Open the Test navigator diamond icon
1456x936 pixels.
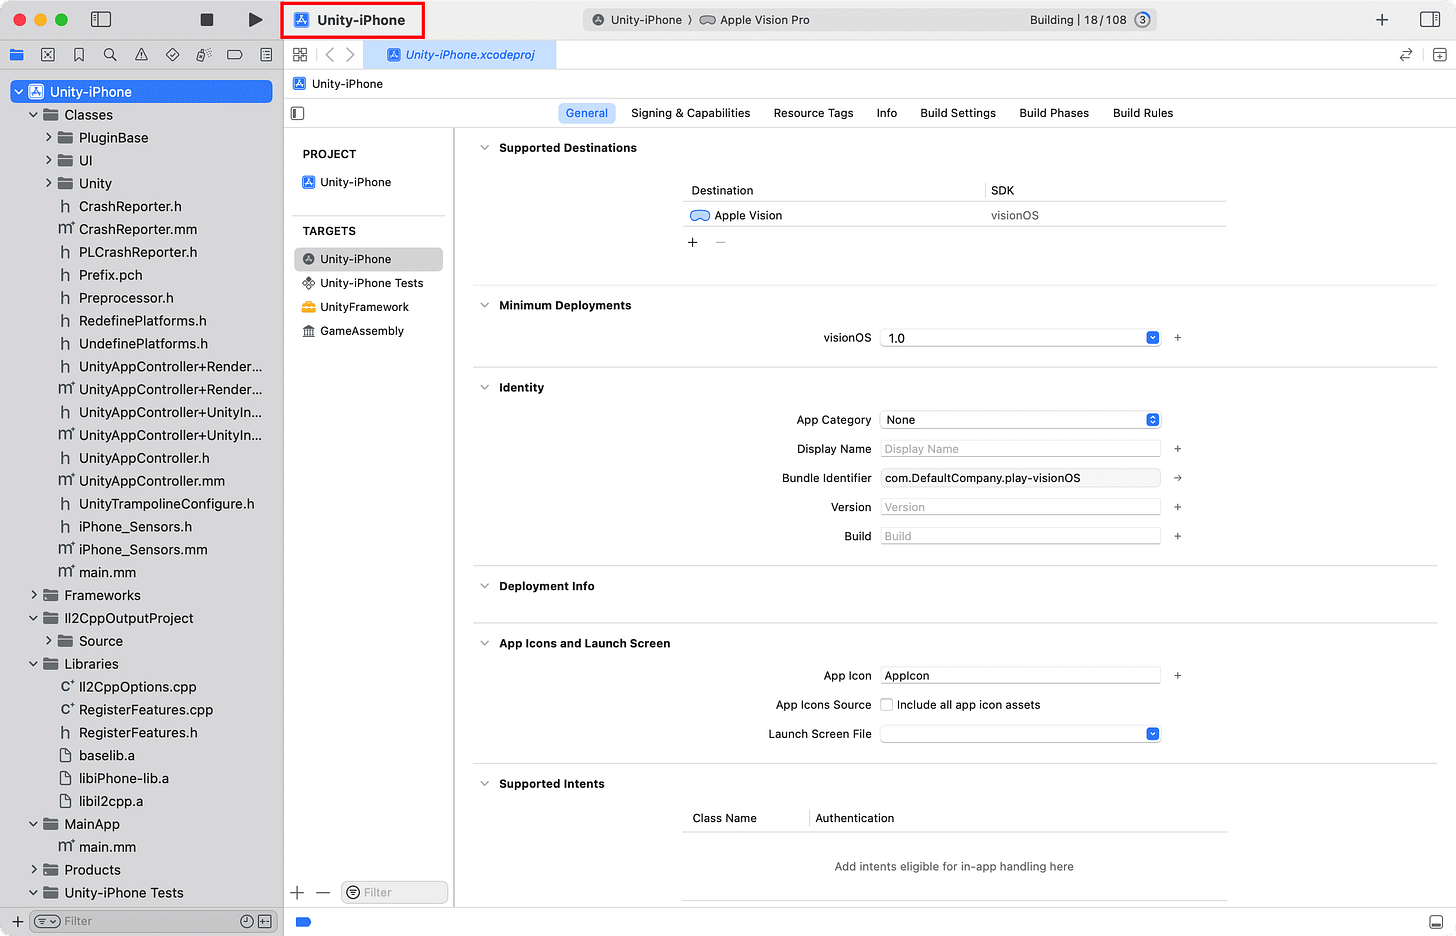[172, 55]
